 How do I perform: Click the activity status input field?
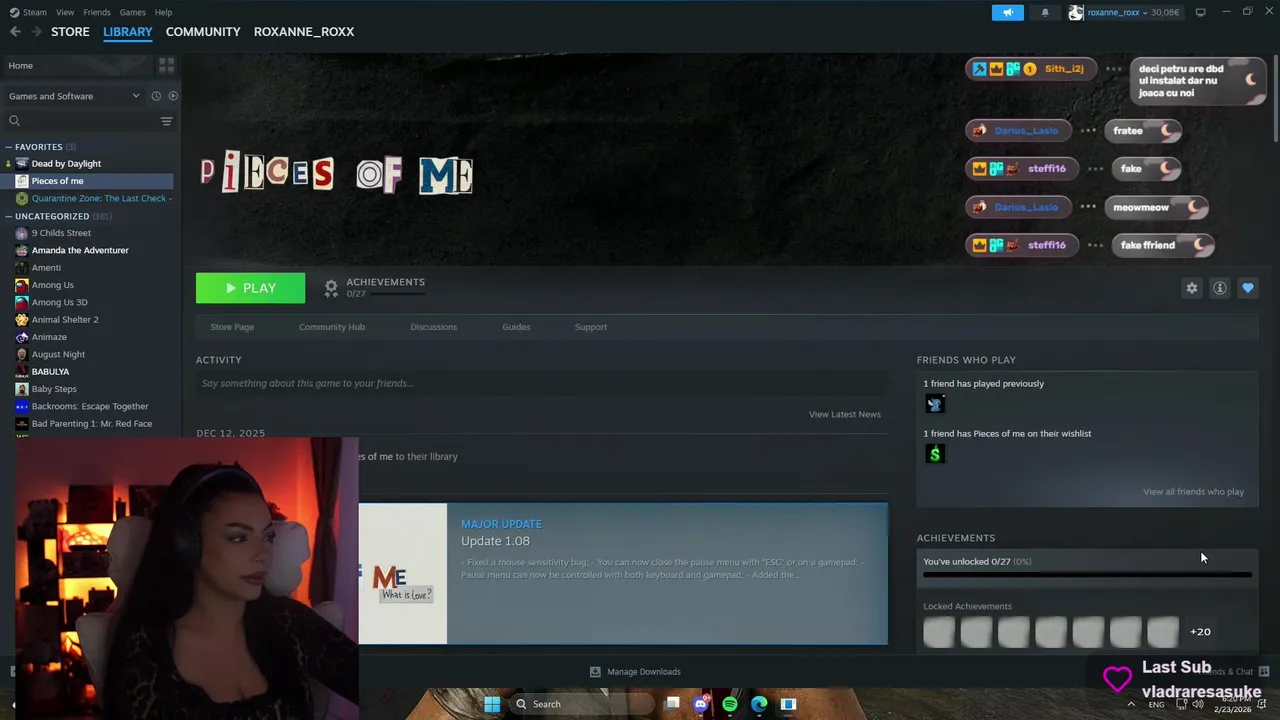[x=542, y=383]
